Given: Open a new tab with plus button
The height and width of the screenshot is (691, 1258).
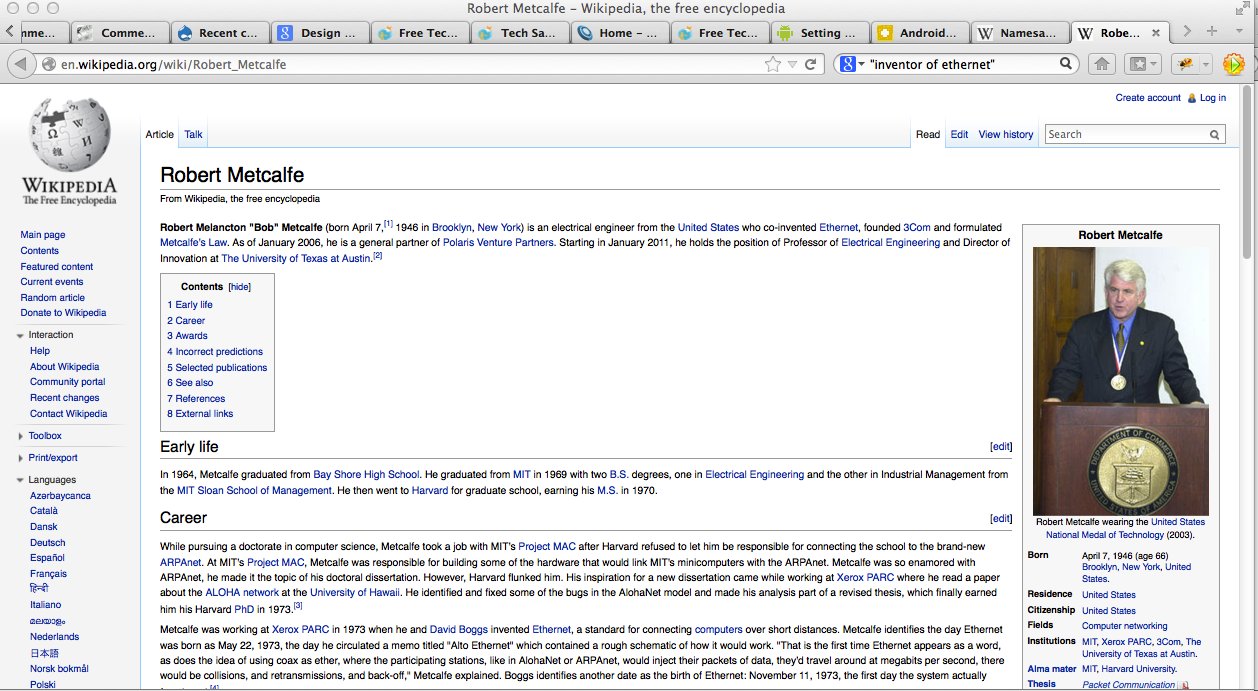Looking at the screenshot, I should (x=1212, y=32).
